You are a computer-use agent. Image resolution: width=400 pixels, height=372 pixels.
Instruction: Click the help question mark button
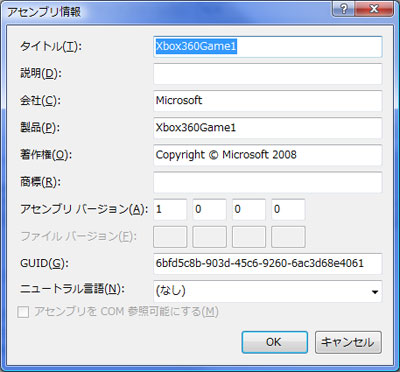click(x=344, y=9)
